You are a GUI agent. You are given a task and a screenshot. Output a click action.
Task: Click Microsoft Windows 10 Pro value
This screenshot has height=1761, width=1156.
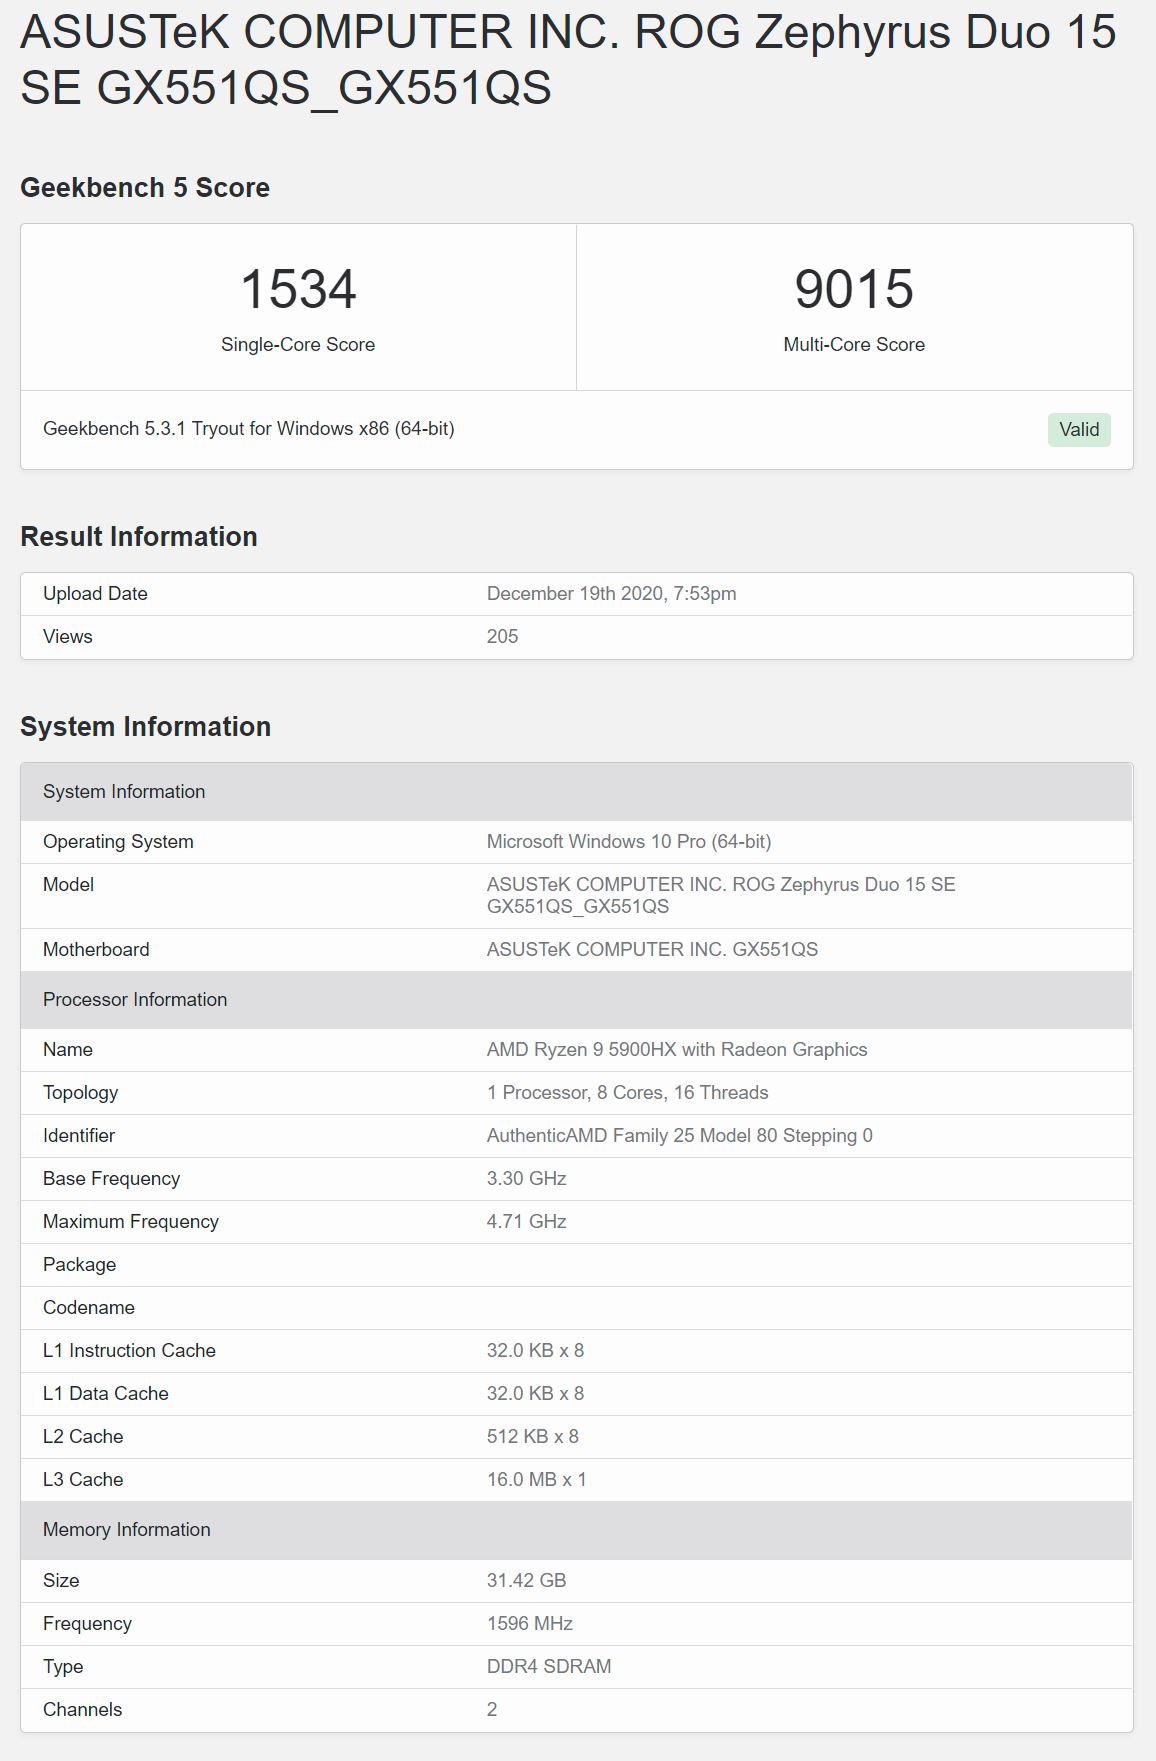629,842
